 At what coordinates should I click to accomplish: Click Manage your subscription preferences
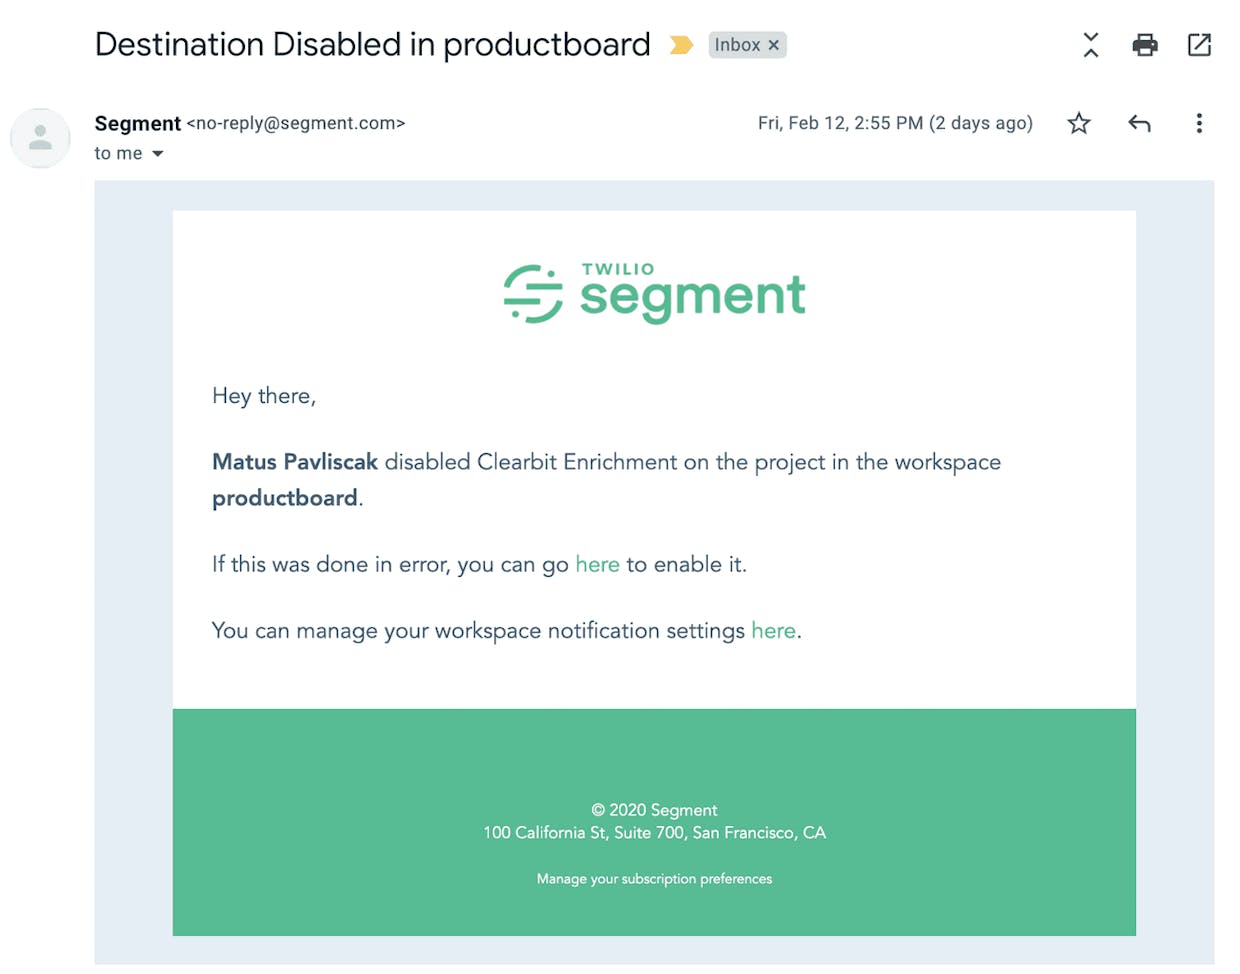[654, 879]
